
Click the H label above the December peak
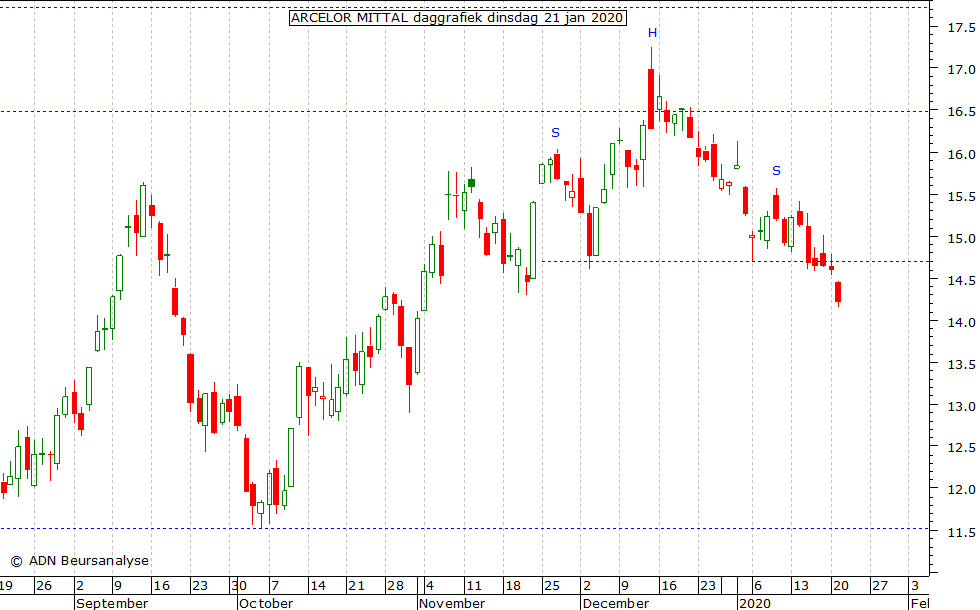point(652,33)
